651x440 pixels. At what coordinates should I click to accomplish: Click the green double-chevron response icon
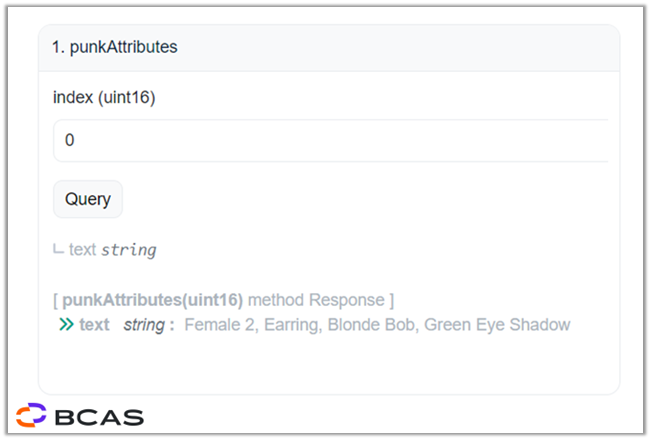pos(66,324)
